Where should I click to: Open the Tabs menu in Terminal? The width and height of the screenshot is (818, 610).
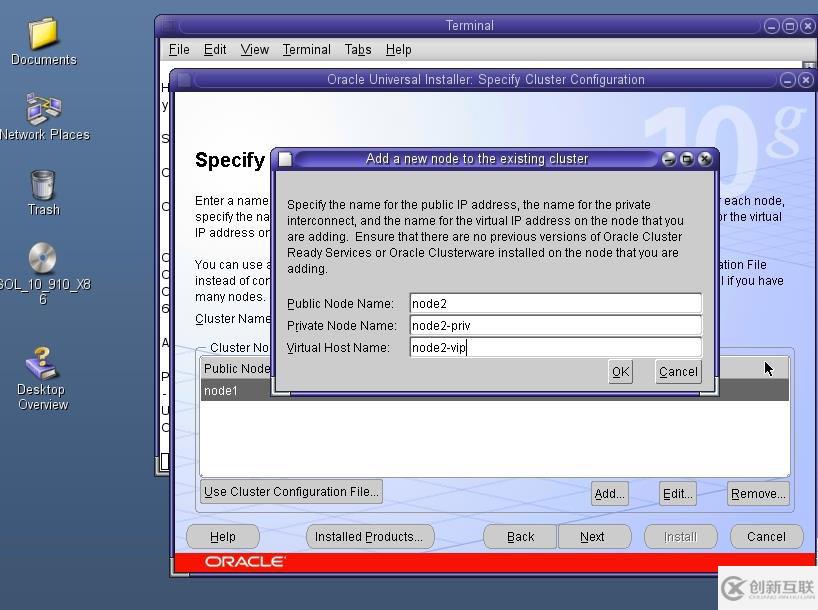click(358, 50)
